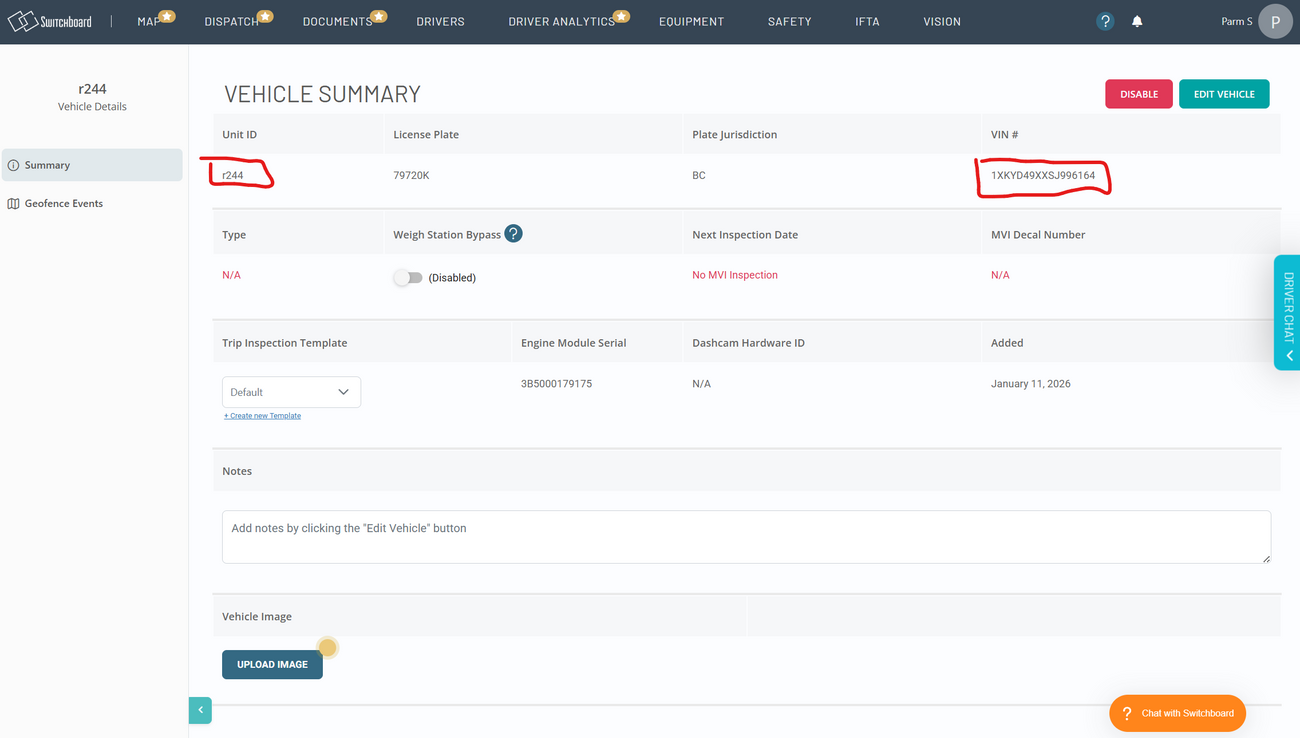Click the question mark on Chat with Switchboard
Viewport: 1300px width, 738px height.
[1127, 713]
